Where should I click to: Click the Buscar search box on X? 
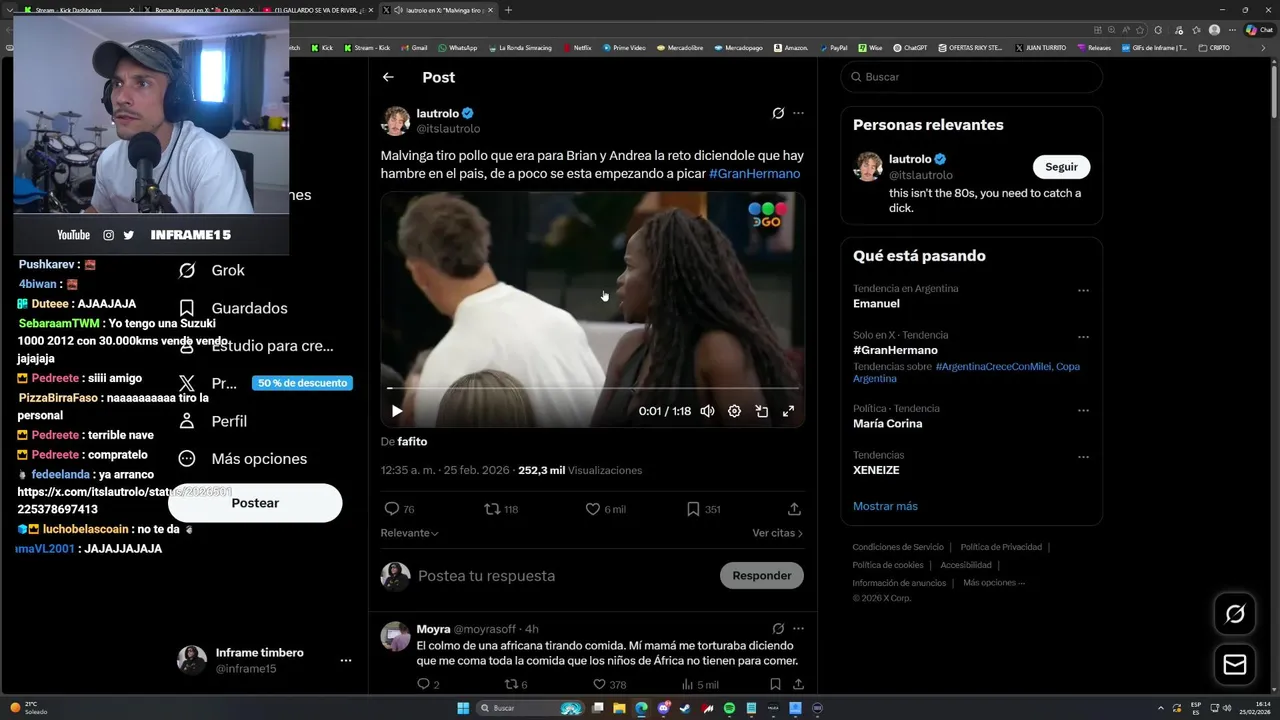[x=971, y=77]
